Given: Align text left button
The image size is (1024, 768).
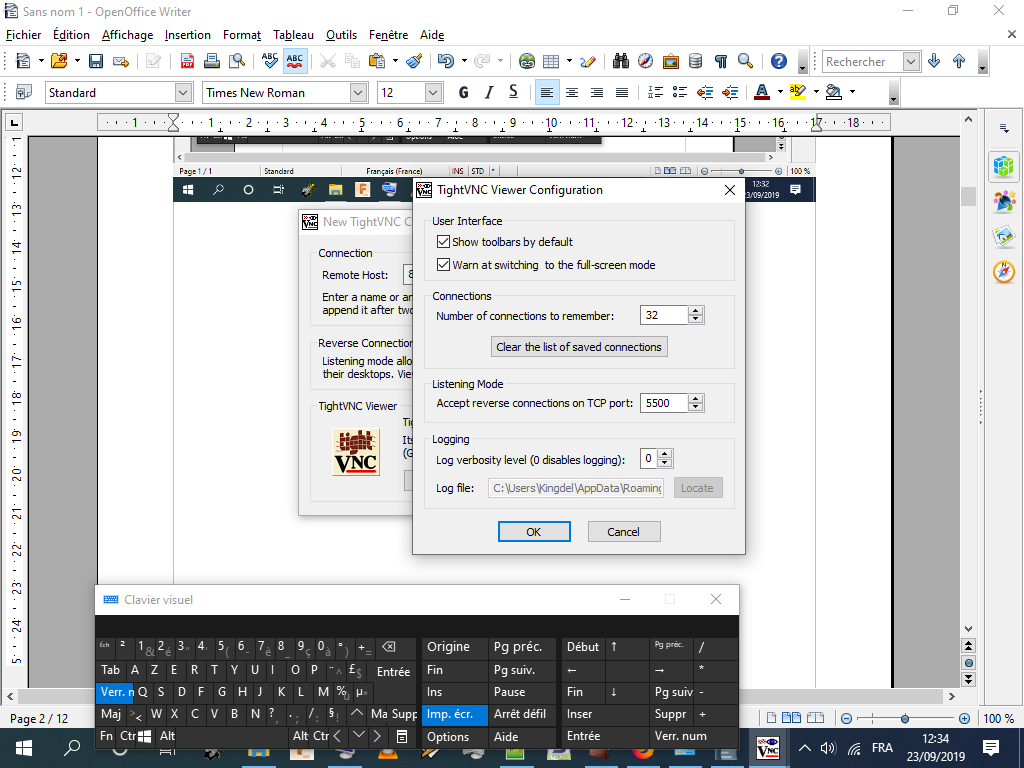Looking at the screenshot, I should click(x=547, y=93).
